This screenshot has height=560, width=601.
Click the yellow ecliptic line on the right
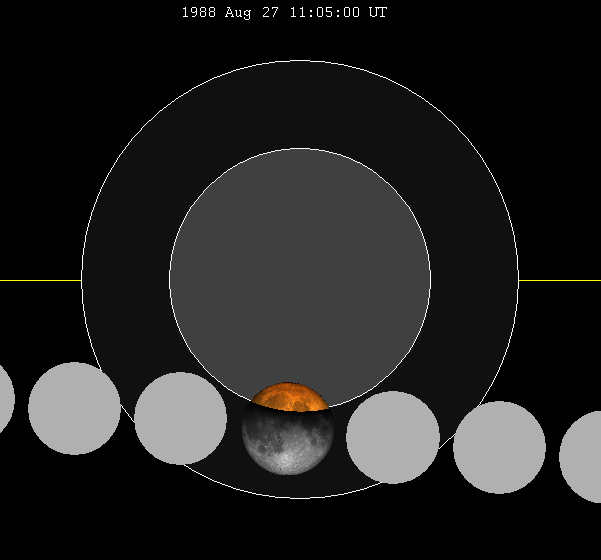click(x=559, y=280)
